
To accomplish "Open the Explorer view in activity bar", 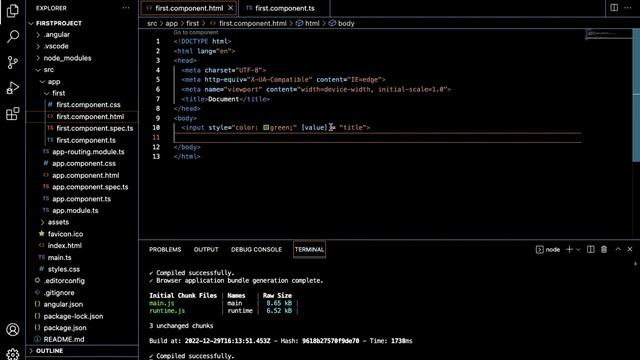I will (x=13, y=11).
